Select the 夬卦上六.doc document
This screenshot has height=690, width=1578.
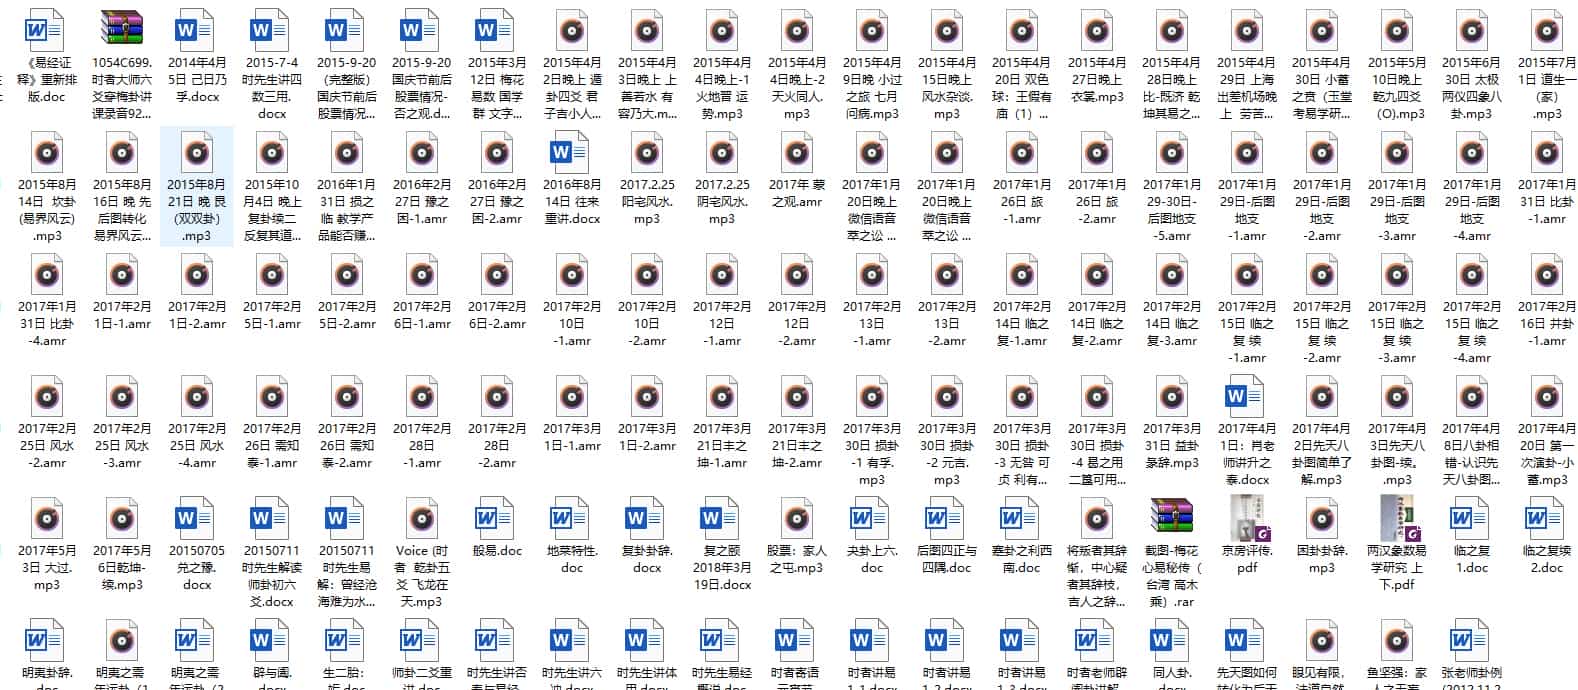click(872, 520)
